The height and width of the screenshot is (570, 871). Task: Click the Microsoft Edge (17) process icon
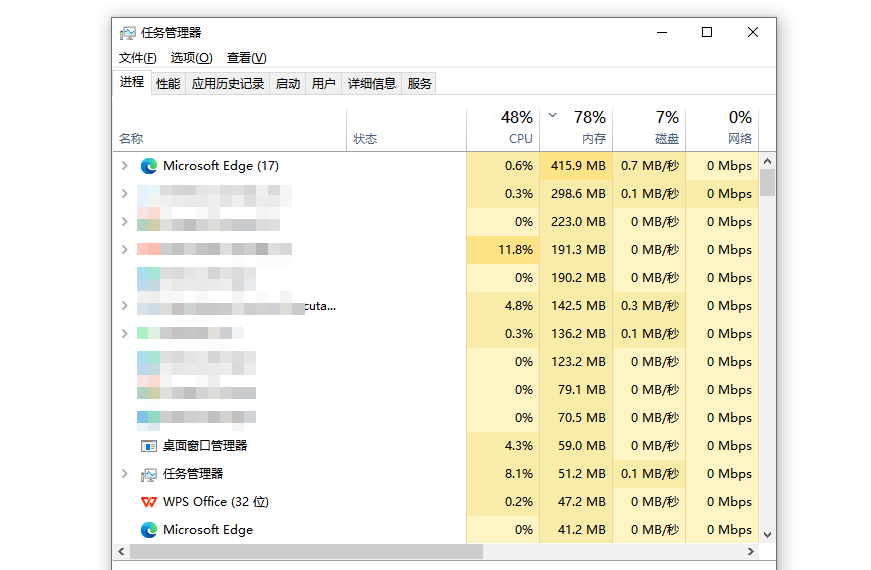149,166
